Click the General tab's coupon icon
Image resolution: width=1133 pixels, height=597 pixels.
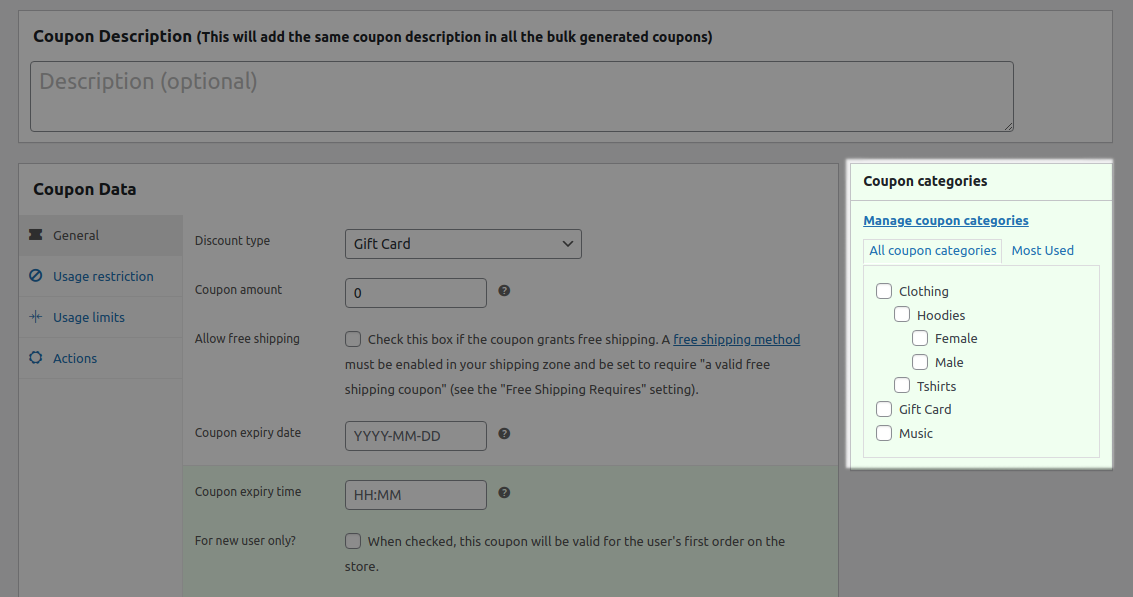[37, 235]
